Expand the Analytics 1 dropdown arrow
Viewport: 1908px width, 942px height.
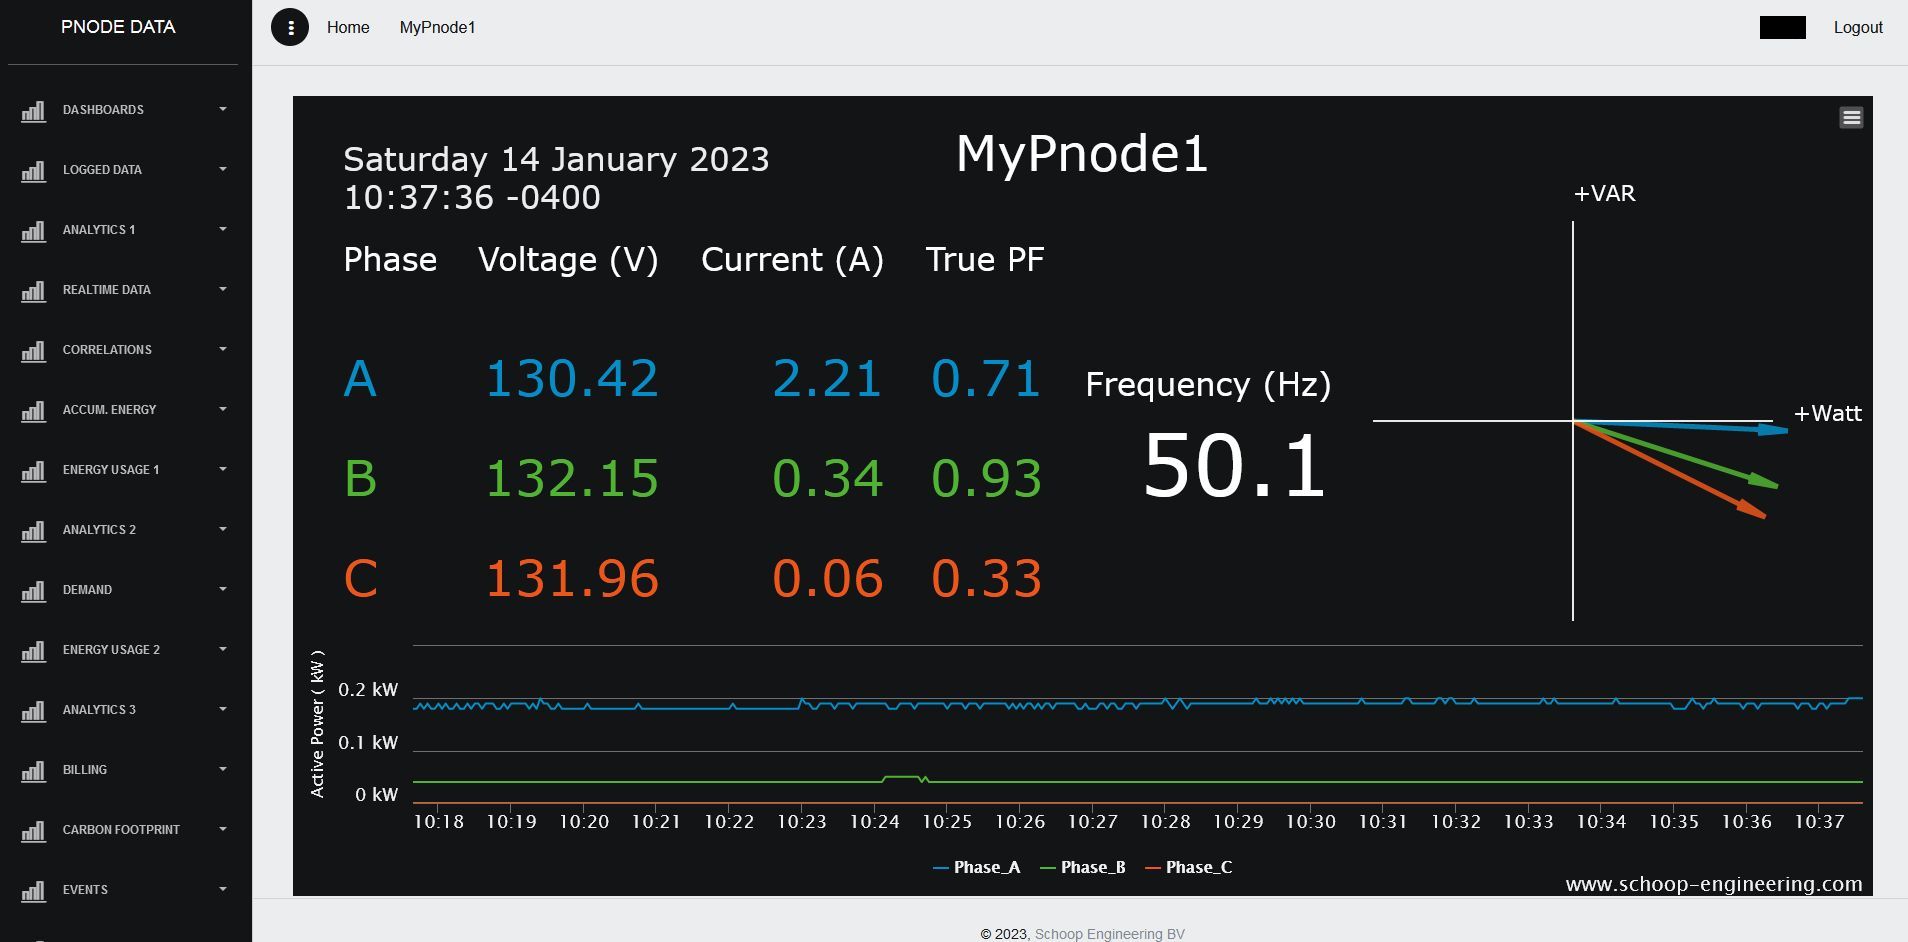pyautogui.click(x=223, y=229)
